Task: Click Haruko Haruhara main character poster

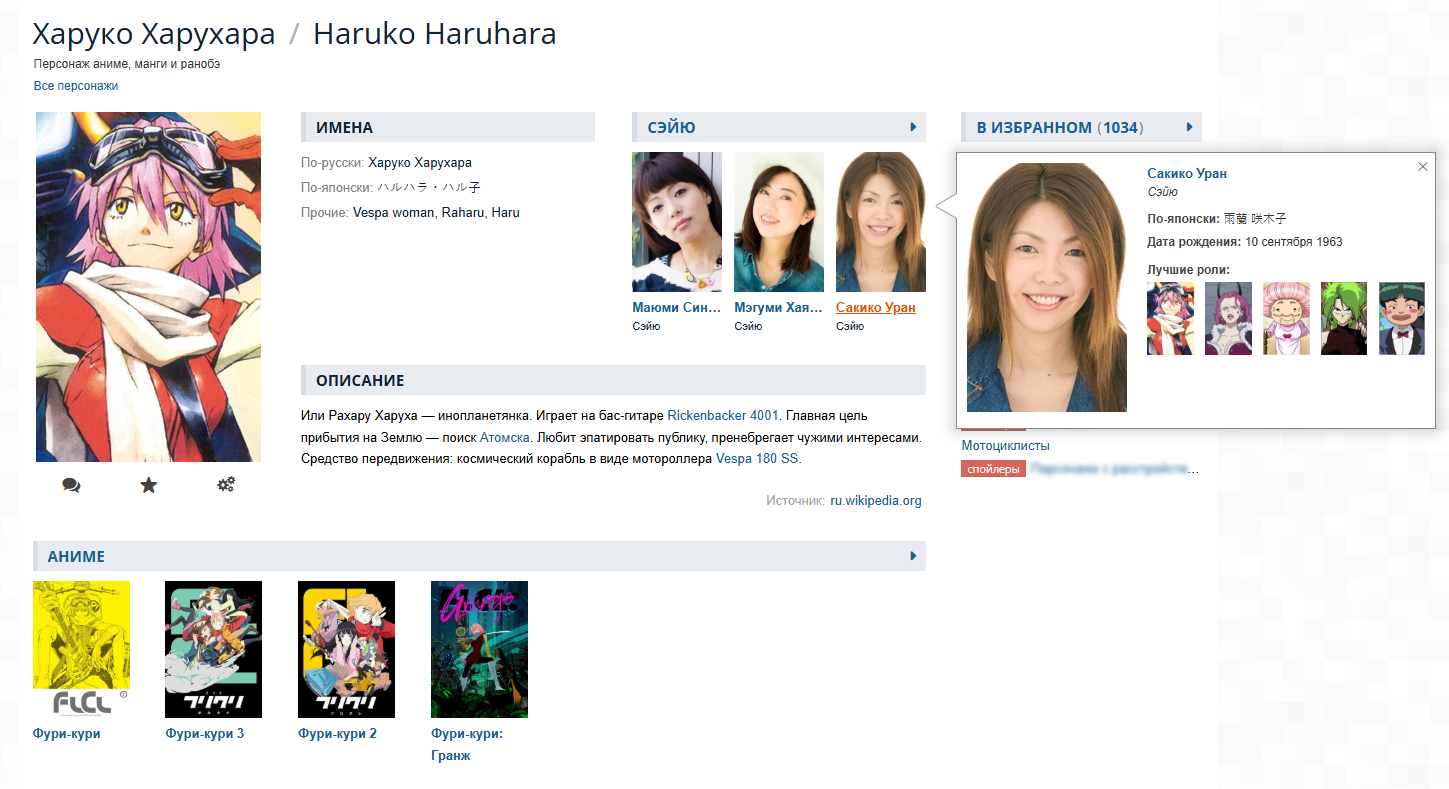Action: (148, 287)
